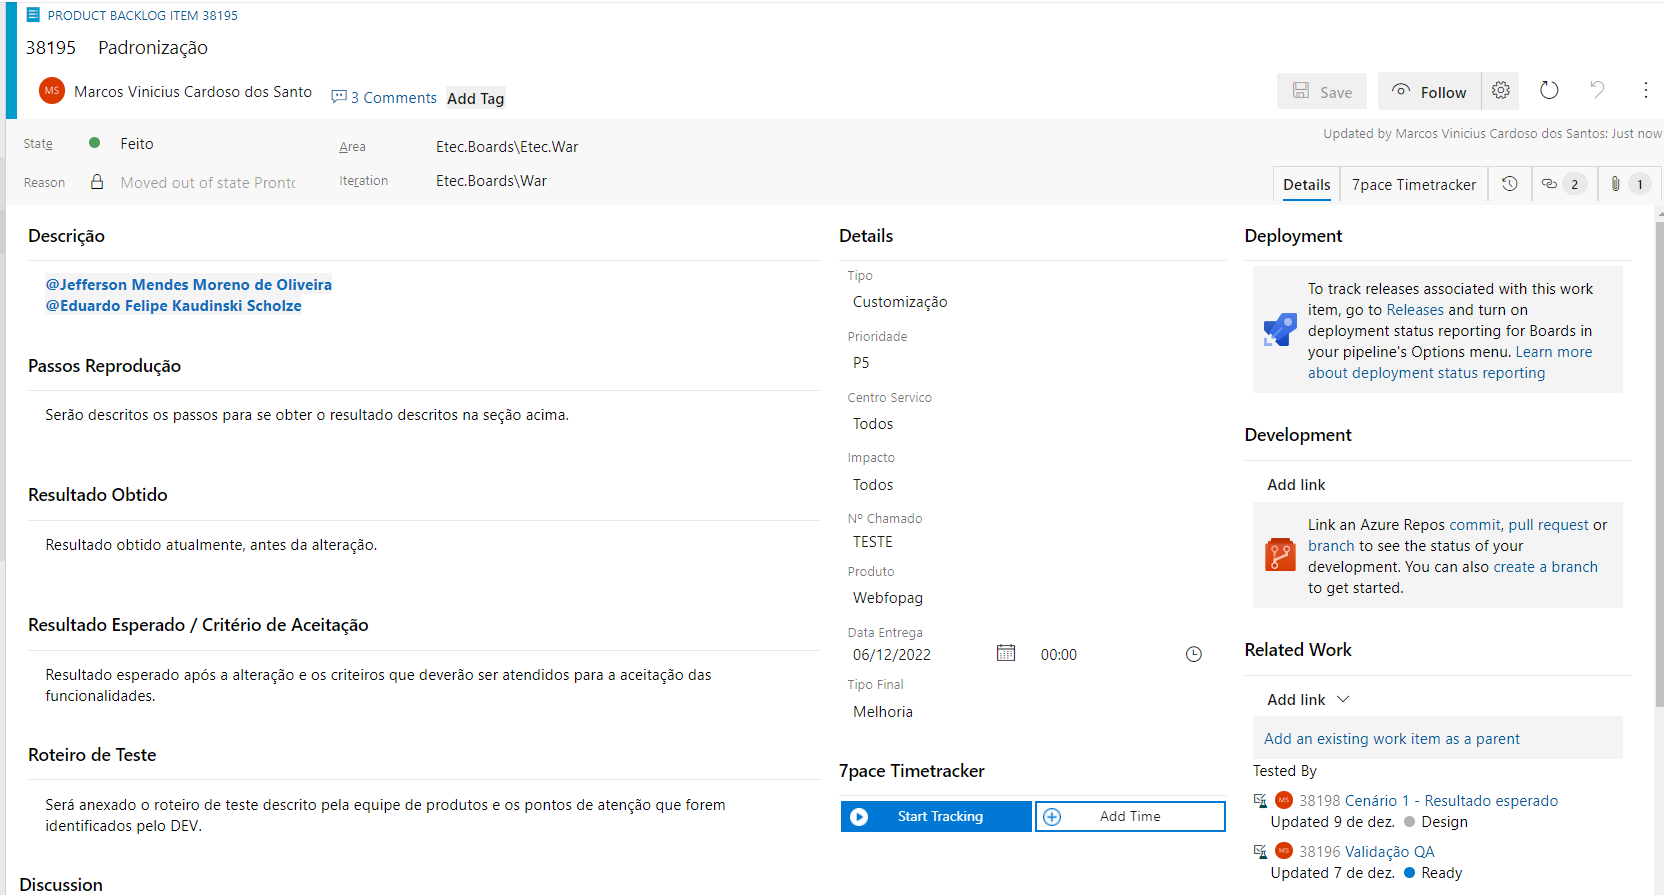Screen dimensions: 1664x895
Task: Open the work item settings gear
Action: (x=1500, y=91)
